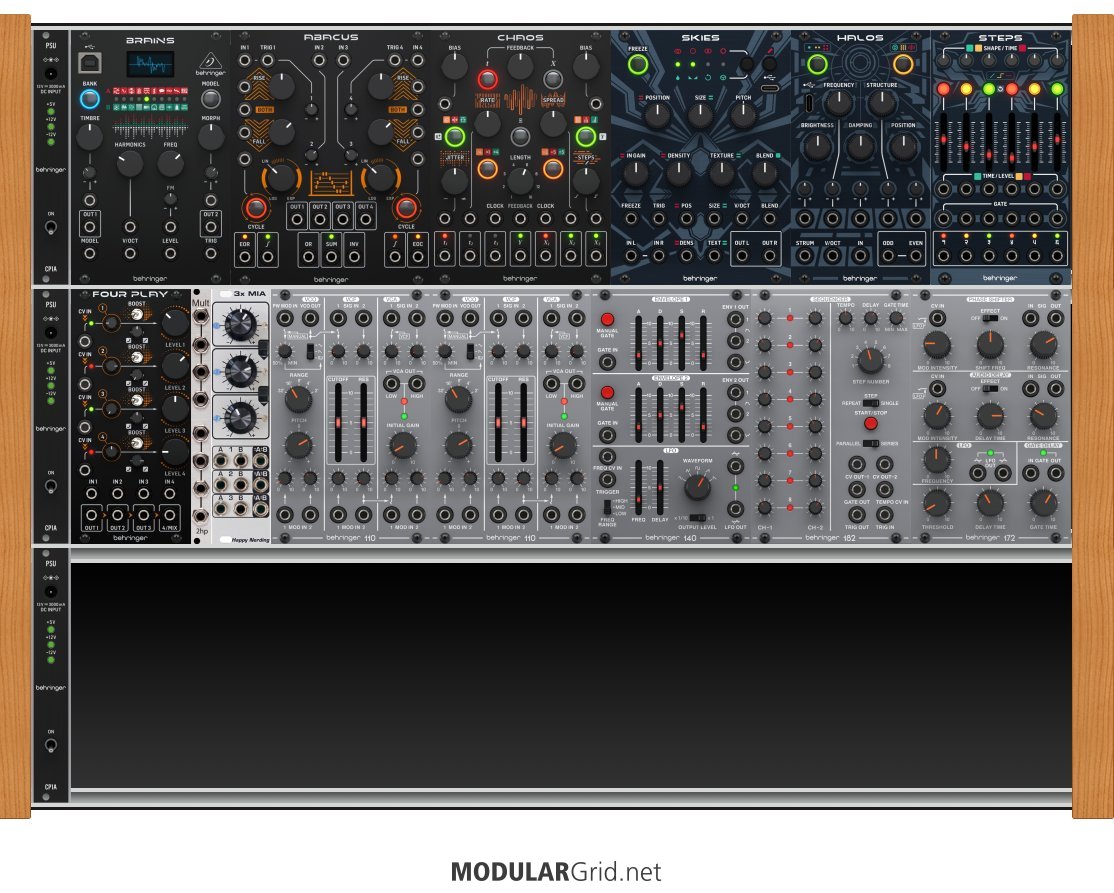Select the LEVEL 4 knob on Four Play
Viewport: 1114px width, 893px height.
[x=175, y=452]
